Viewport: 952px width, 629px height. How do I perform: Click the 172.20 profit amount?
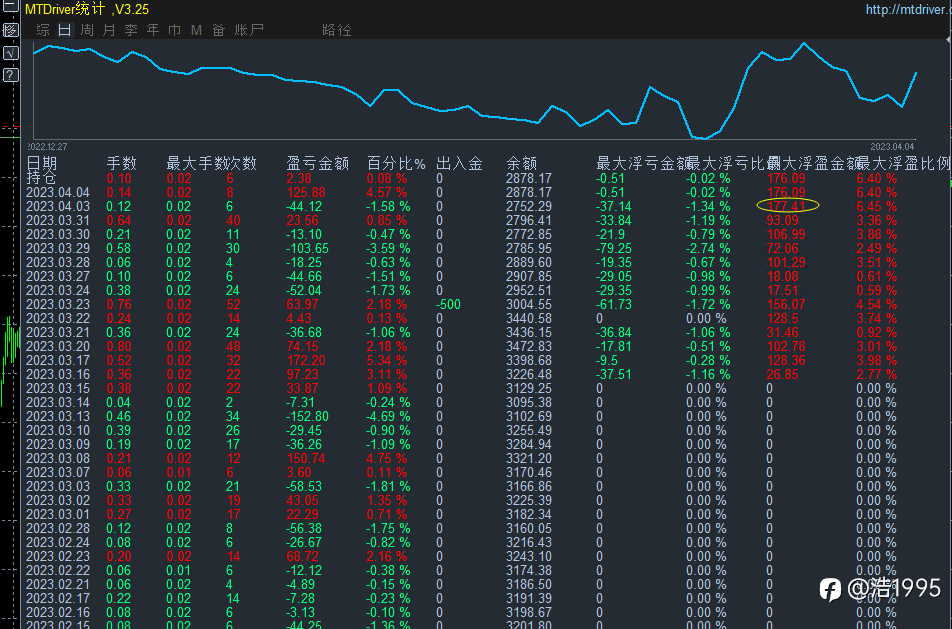[x=305, y=360]
